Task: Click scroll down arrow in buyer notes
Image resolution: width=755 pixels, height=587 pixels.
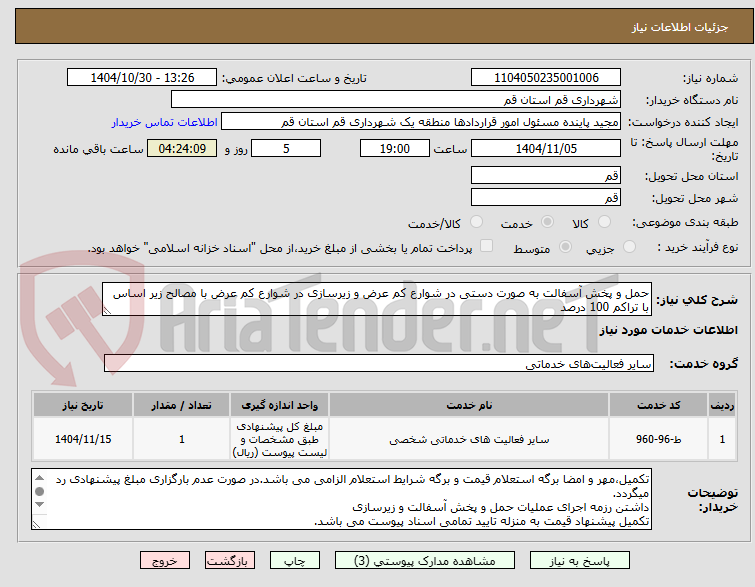Action: tap(39, 504)
